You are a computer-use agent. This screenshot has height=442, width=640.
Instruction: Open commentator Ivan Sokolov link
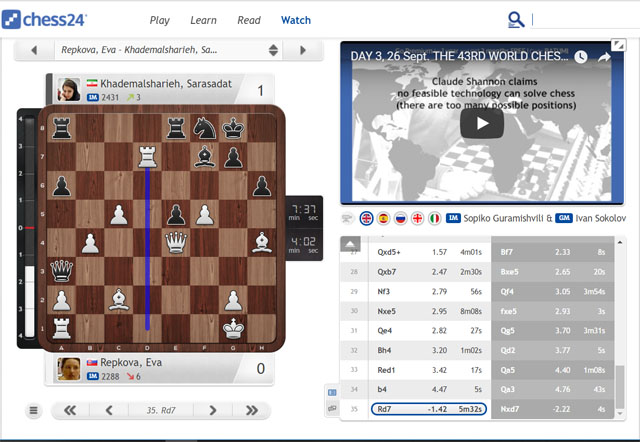coord(600,218)
